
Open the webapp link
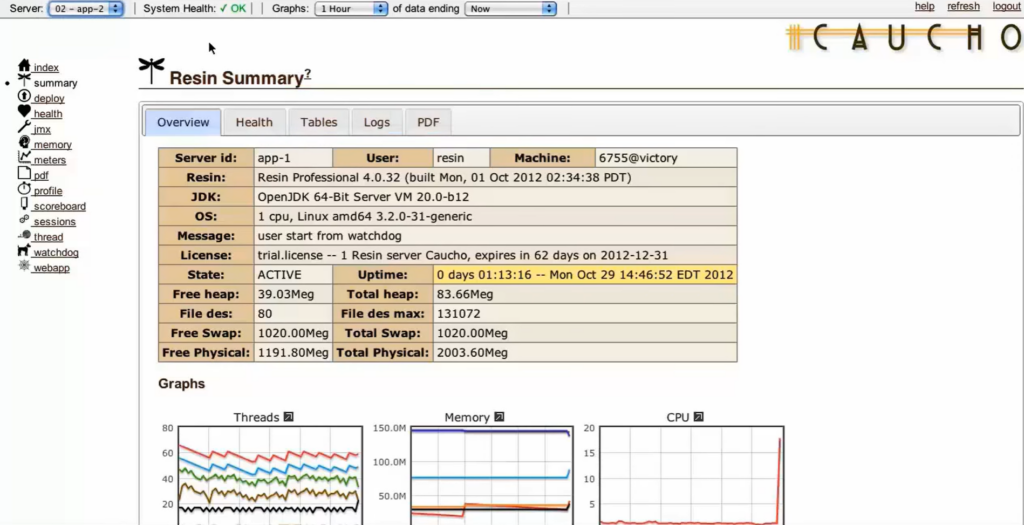coord(52,268)
